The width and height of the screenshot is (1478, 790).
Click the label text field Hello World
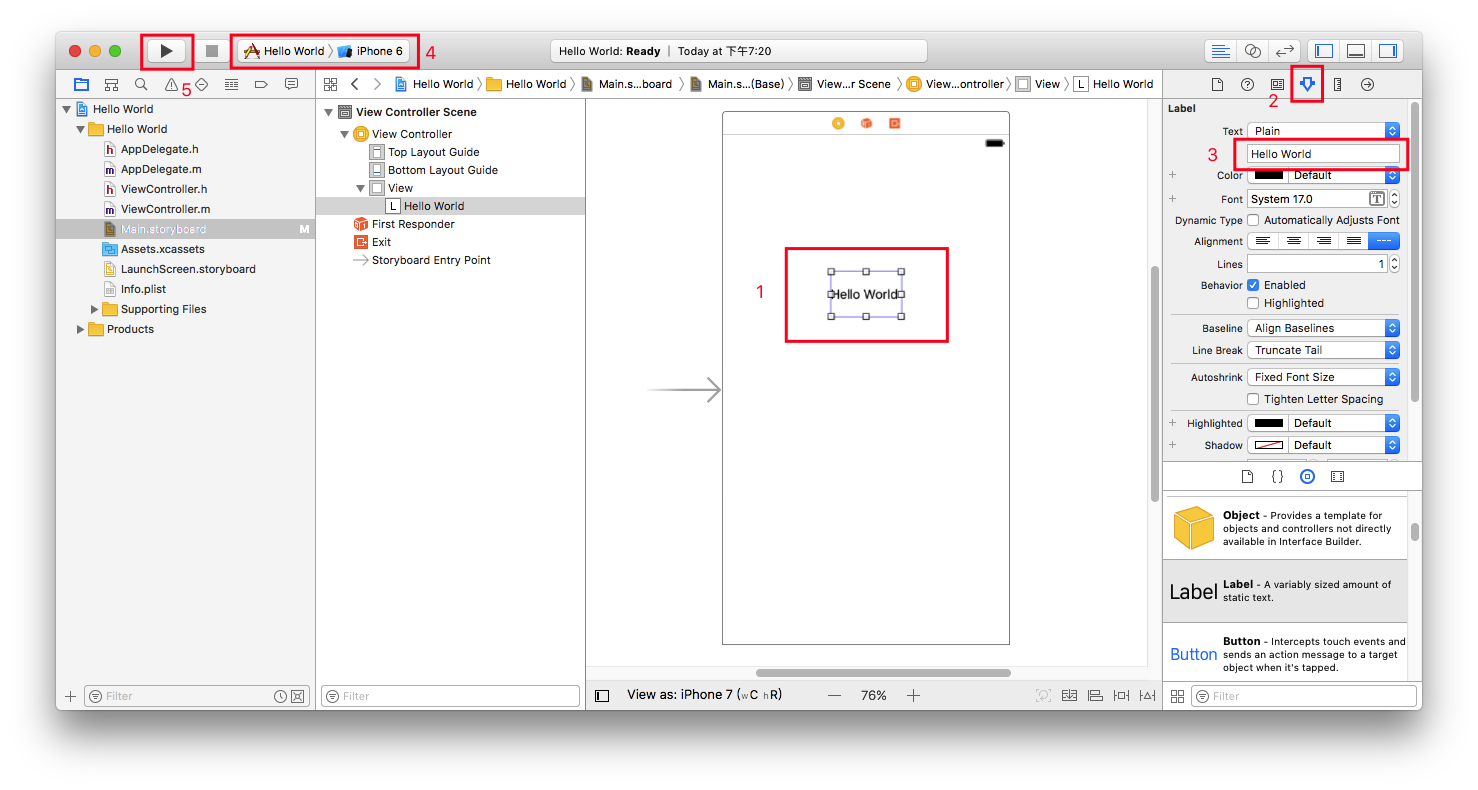[x=1324, y=154]
